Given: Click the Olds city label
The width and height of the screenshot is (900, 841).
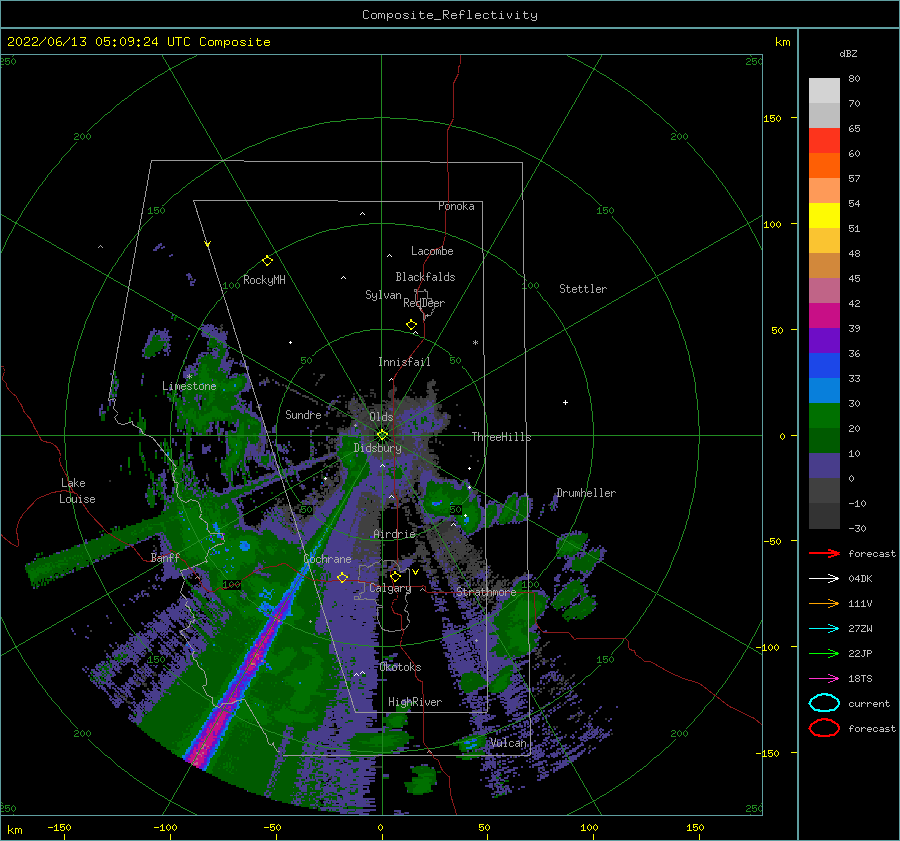Looking at the screenshot, I should coord(381,417).
